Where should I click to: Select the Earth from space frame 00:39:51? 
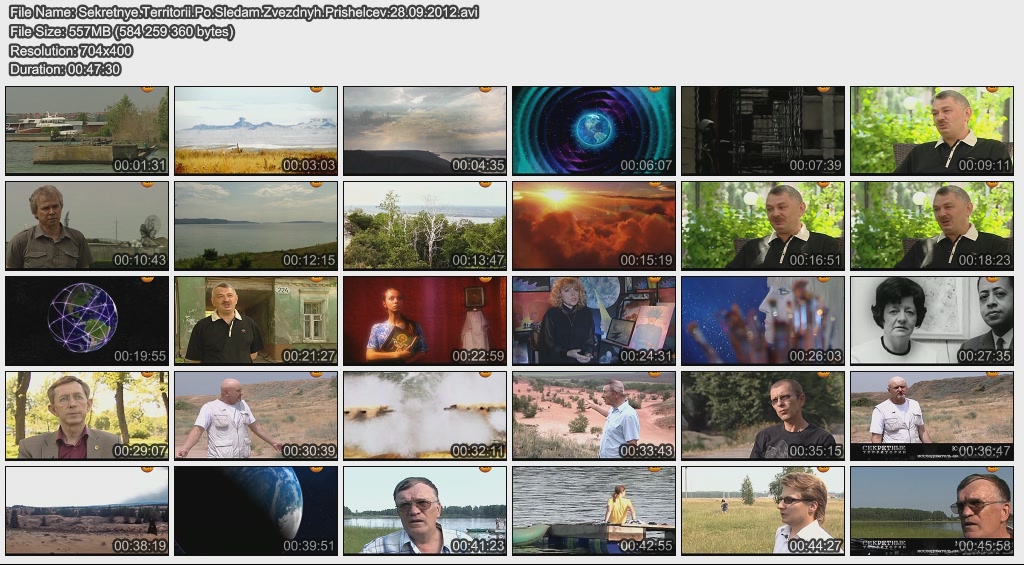pyautogui.click(x=256, y=511)
